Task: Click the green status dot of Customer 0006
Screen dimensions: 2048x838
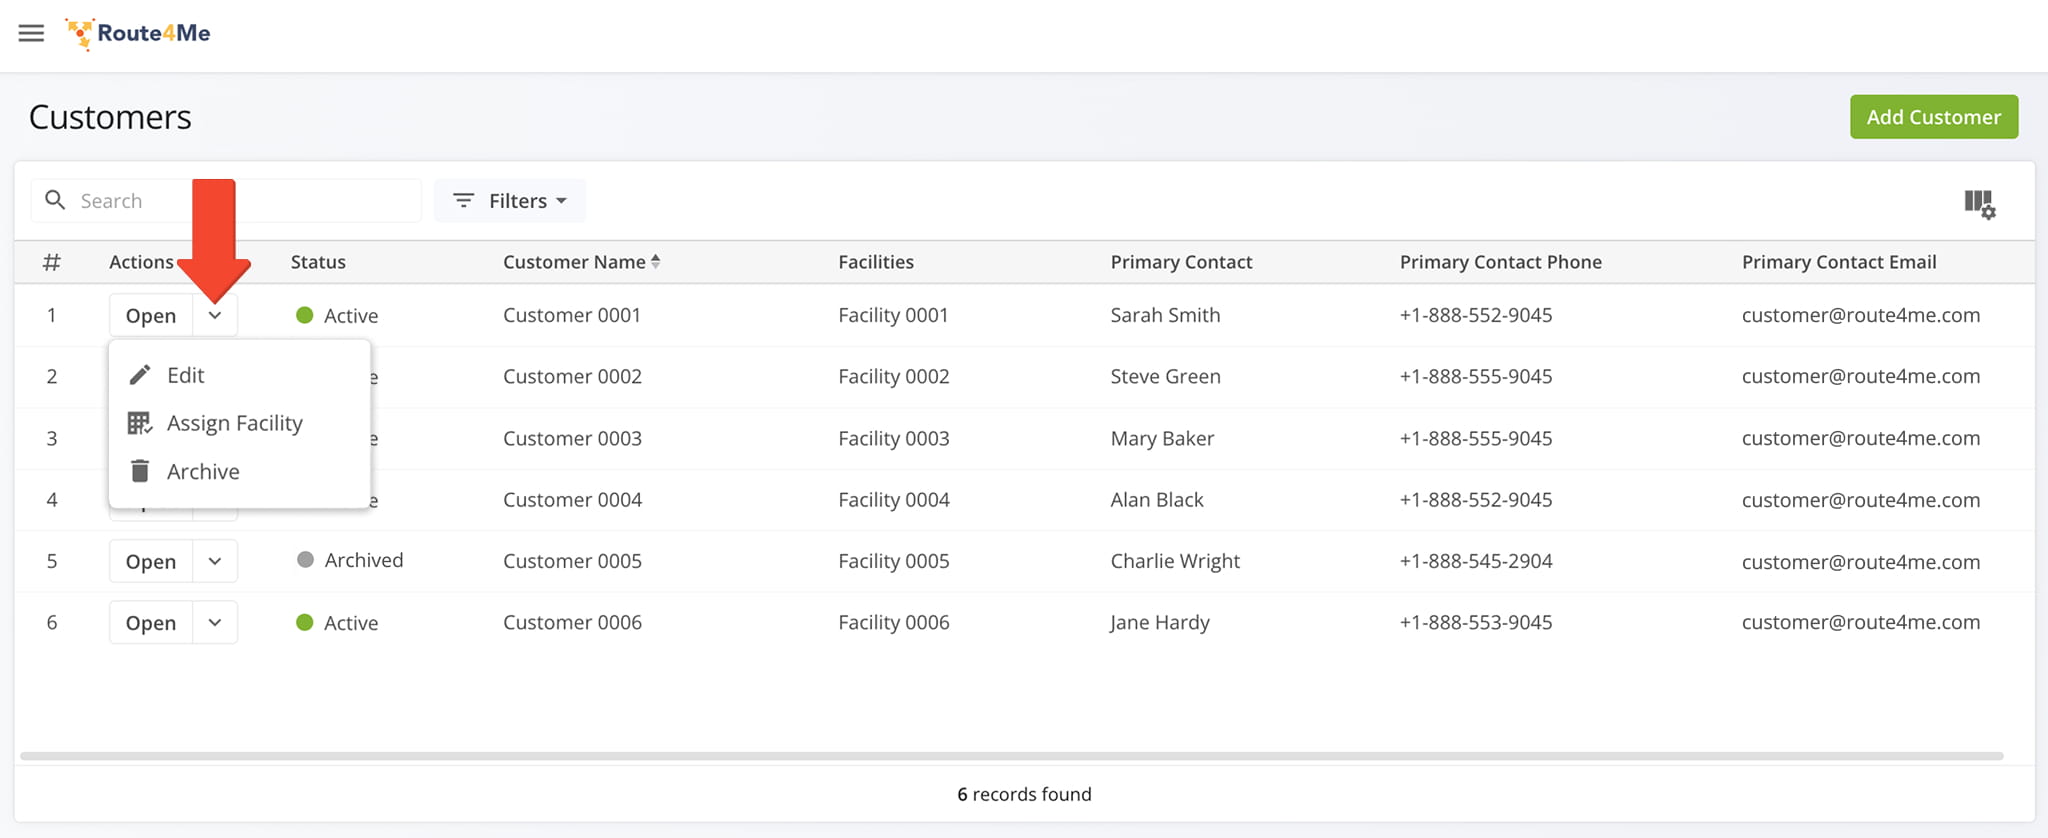Action: point(305,622)
